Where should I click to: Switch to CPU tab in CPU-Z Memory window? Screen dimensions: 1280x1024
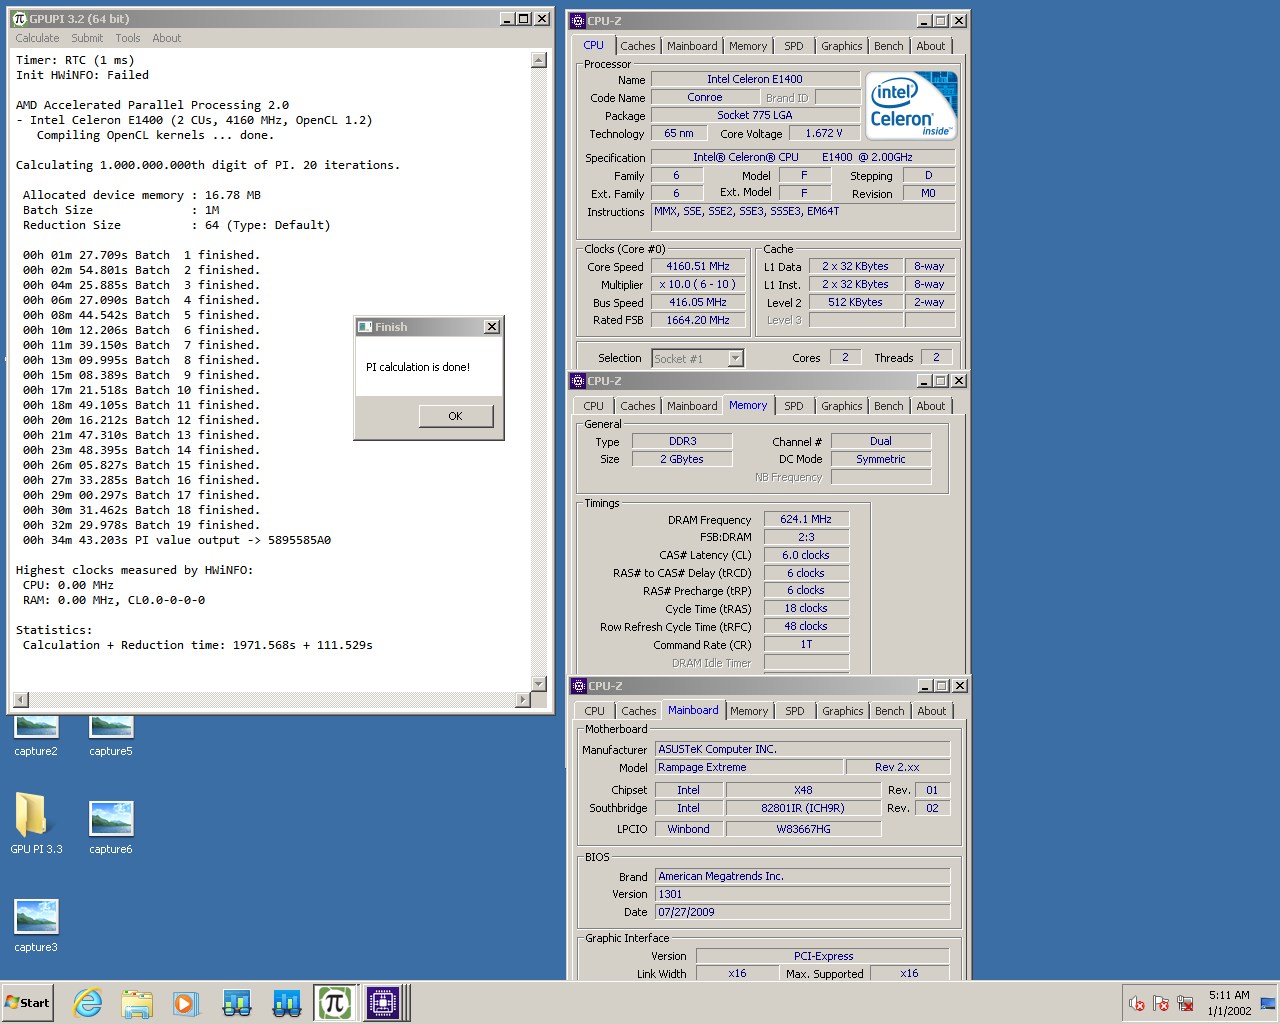(594, 406)
